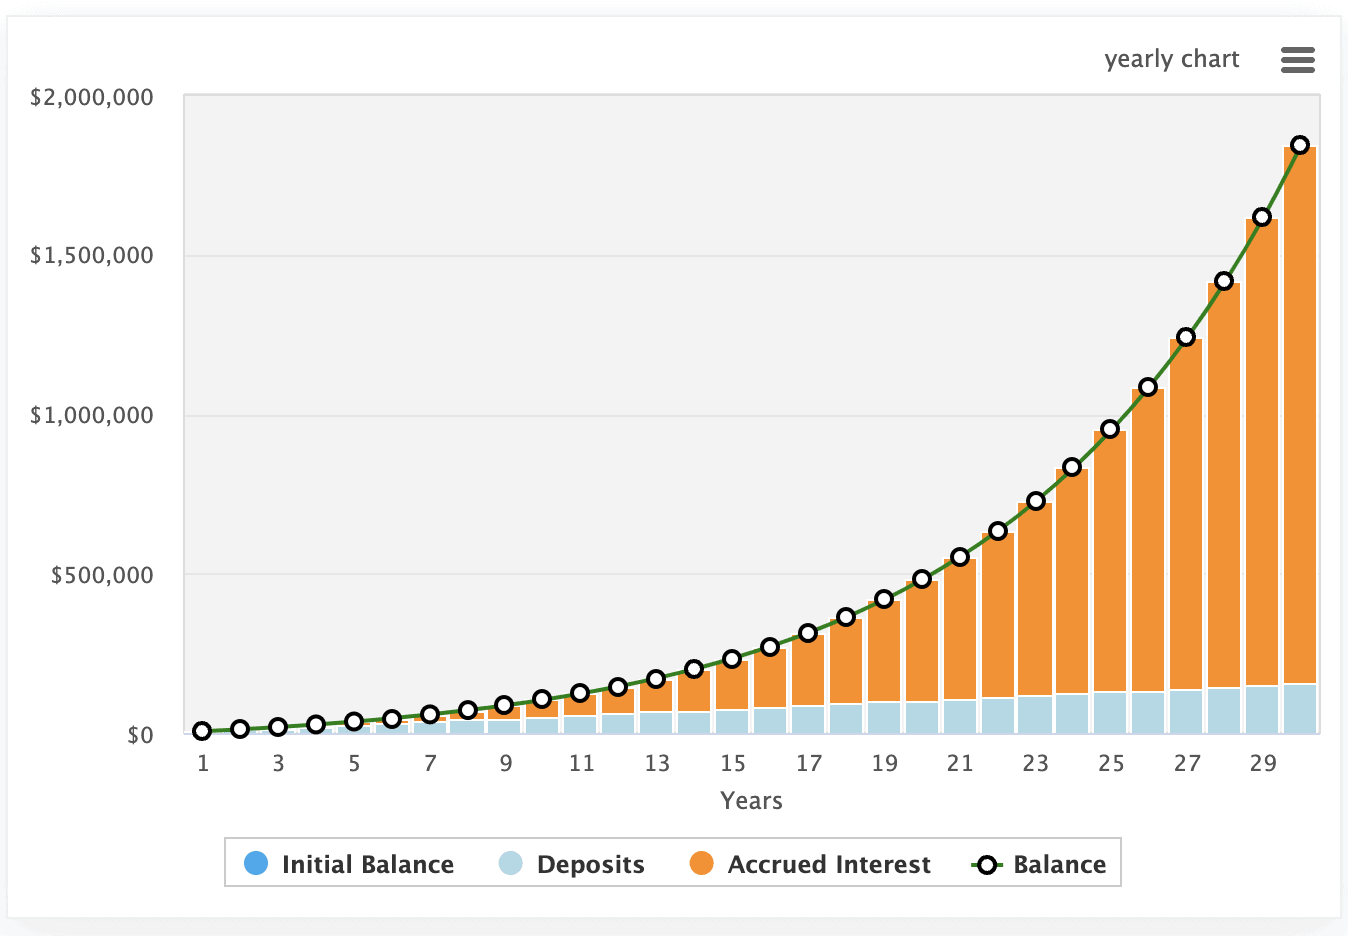1348x936 pixels.
Task: Select the year 1 balance marker
Action: (x=202, y=731)
